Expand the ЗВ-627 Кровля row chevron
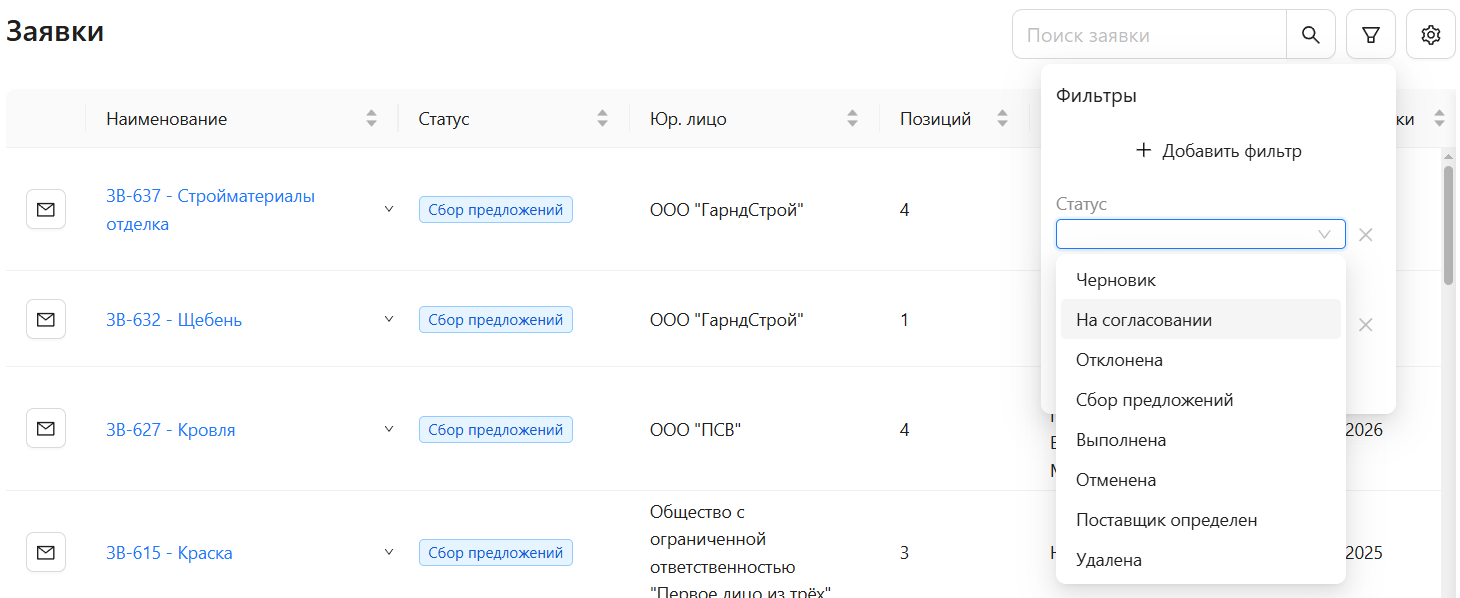 [389, 429]
